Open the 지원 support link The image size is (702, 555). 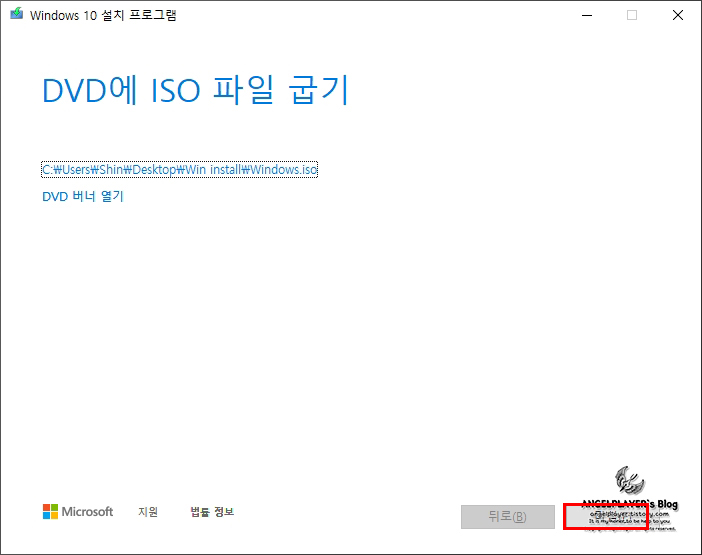tap(148, 512)
